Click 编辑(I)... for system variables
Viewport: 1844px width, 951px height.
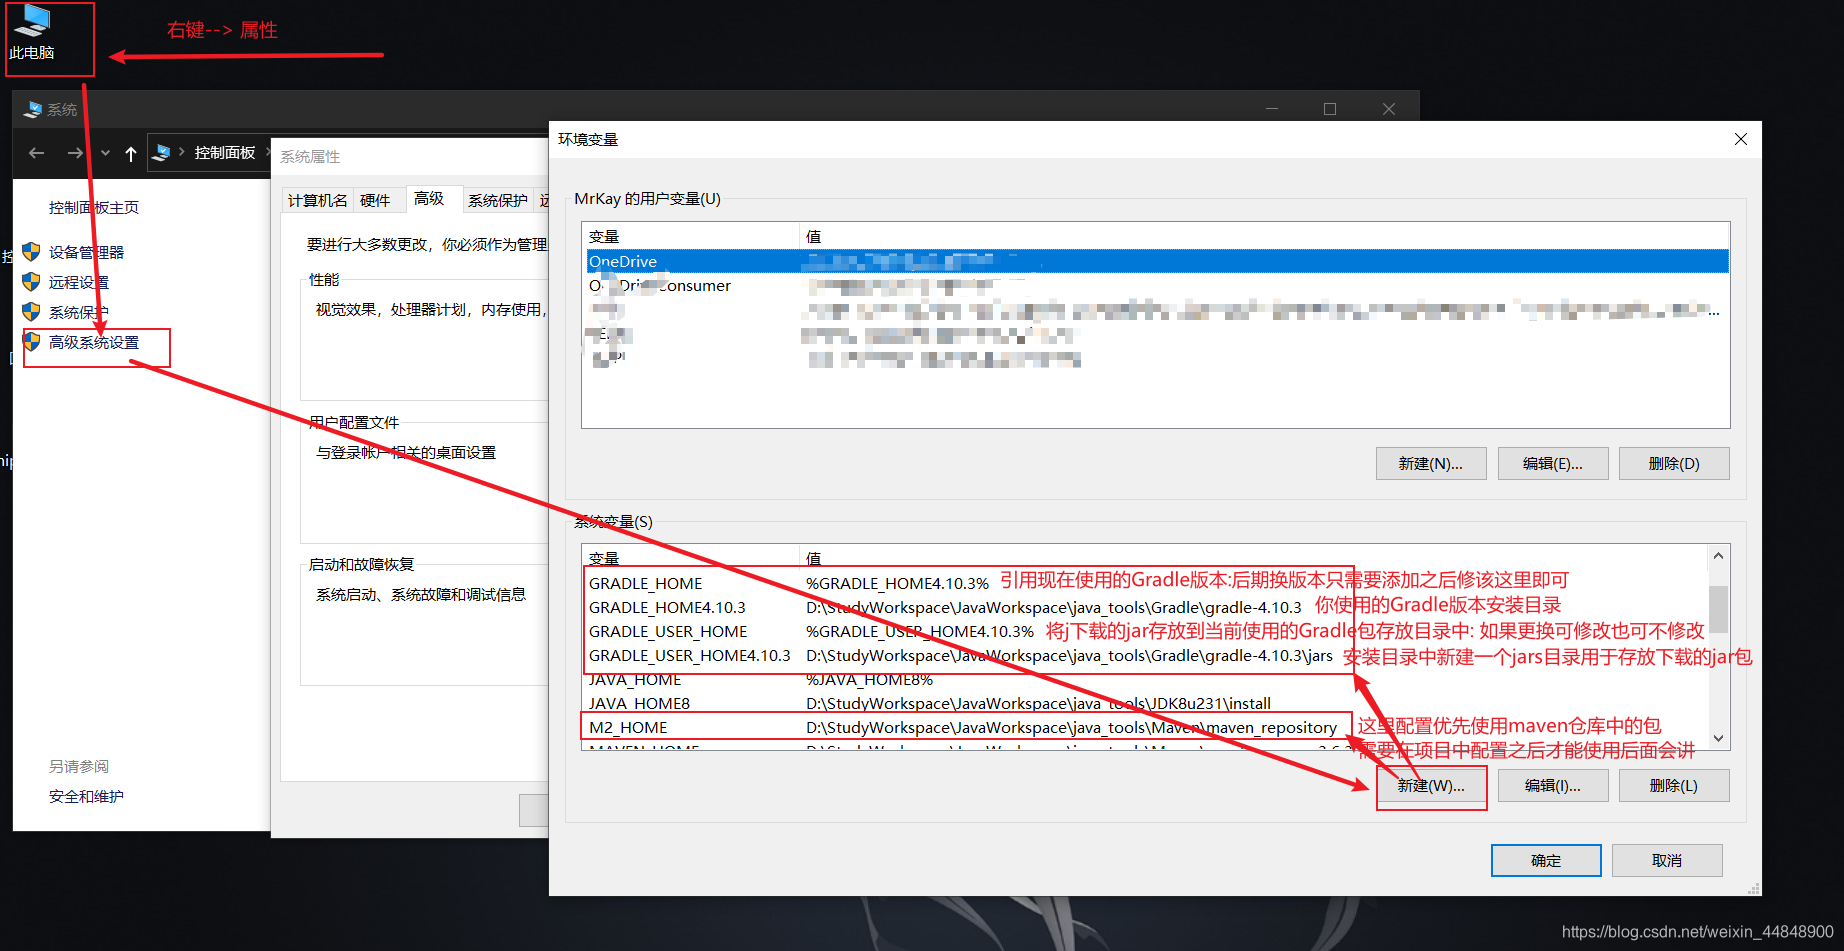pos(1553,785)
